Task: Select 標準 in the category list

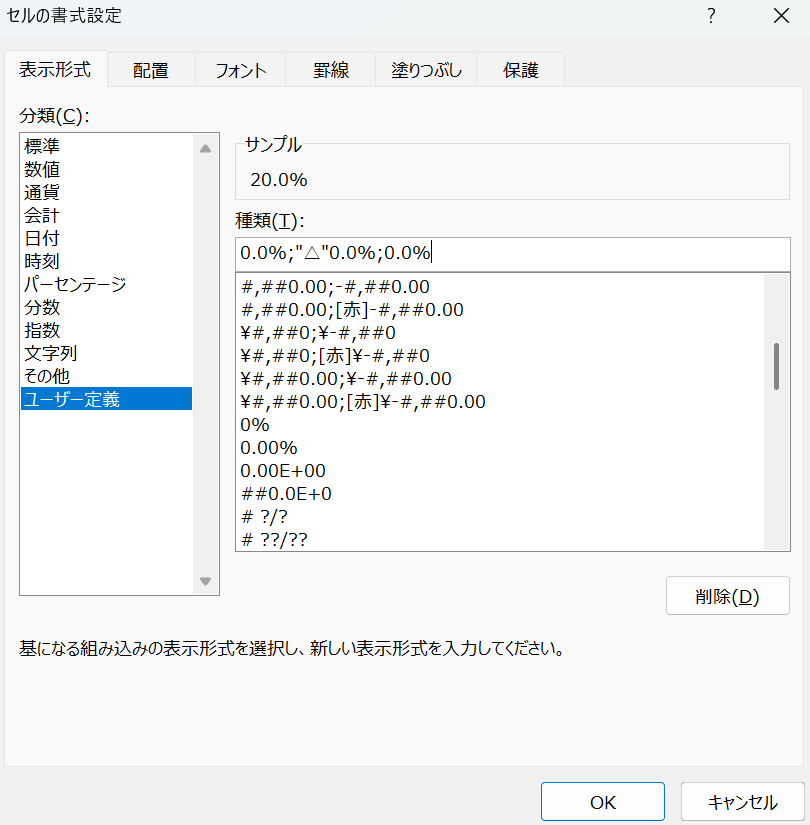Action: [x=42, y=146]
